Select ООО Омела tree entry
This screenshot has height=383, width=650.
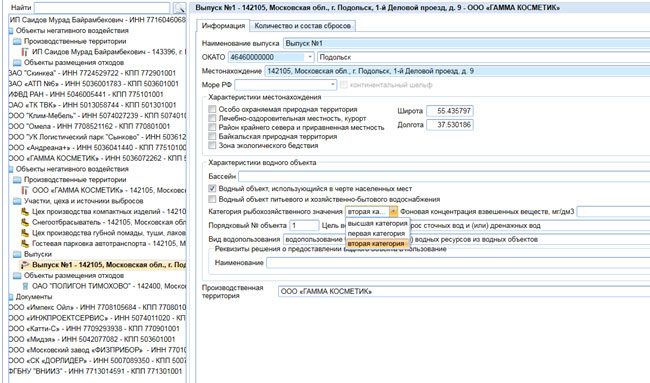pos(89,126)
